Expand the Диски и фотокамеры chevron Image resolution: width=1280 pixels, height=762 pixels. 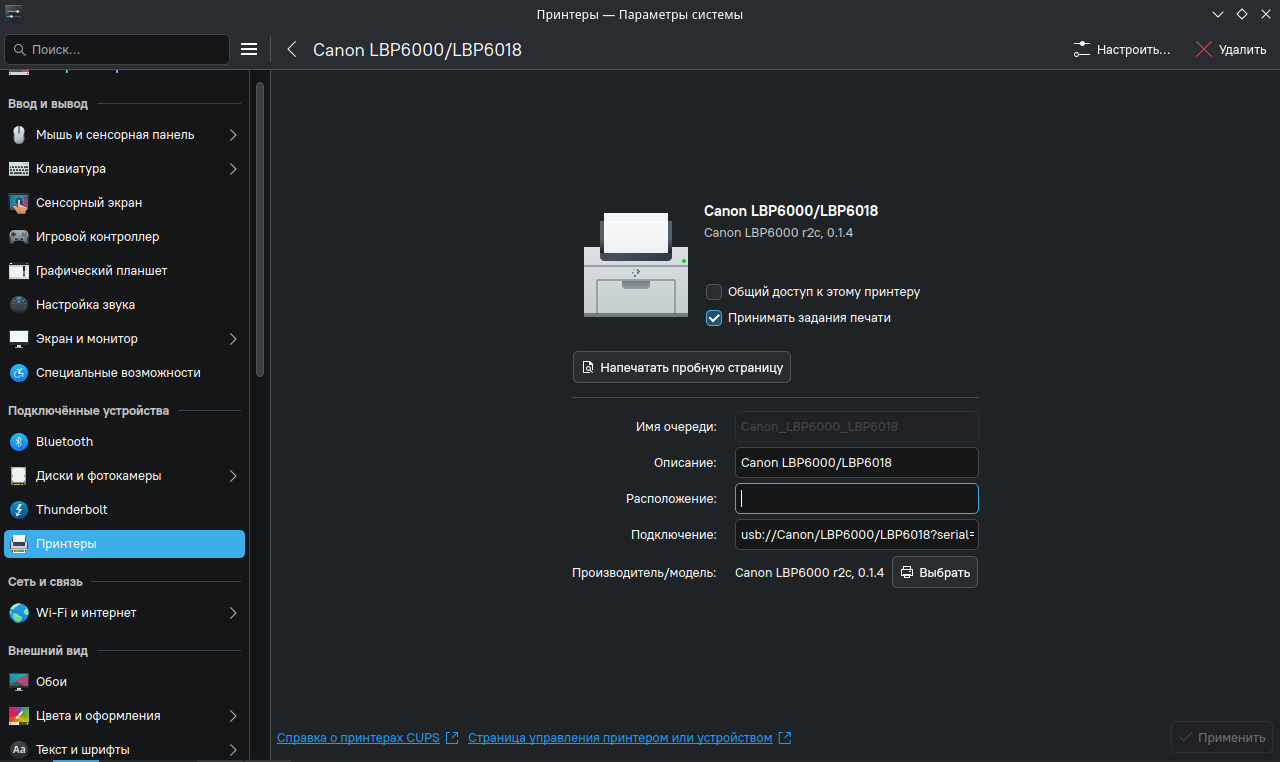[x=233, y=476]
